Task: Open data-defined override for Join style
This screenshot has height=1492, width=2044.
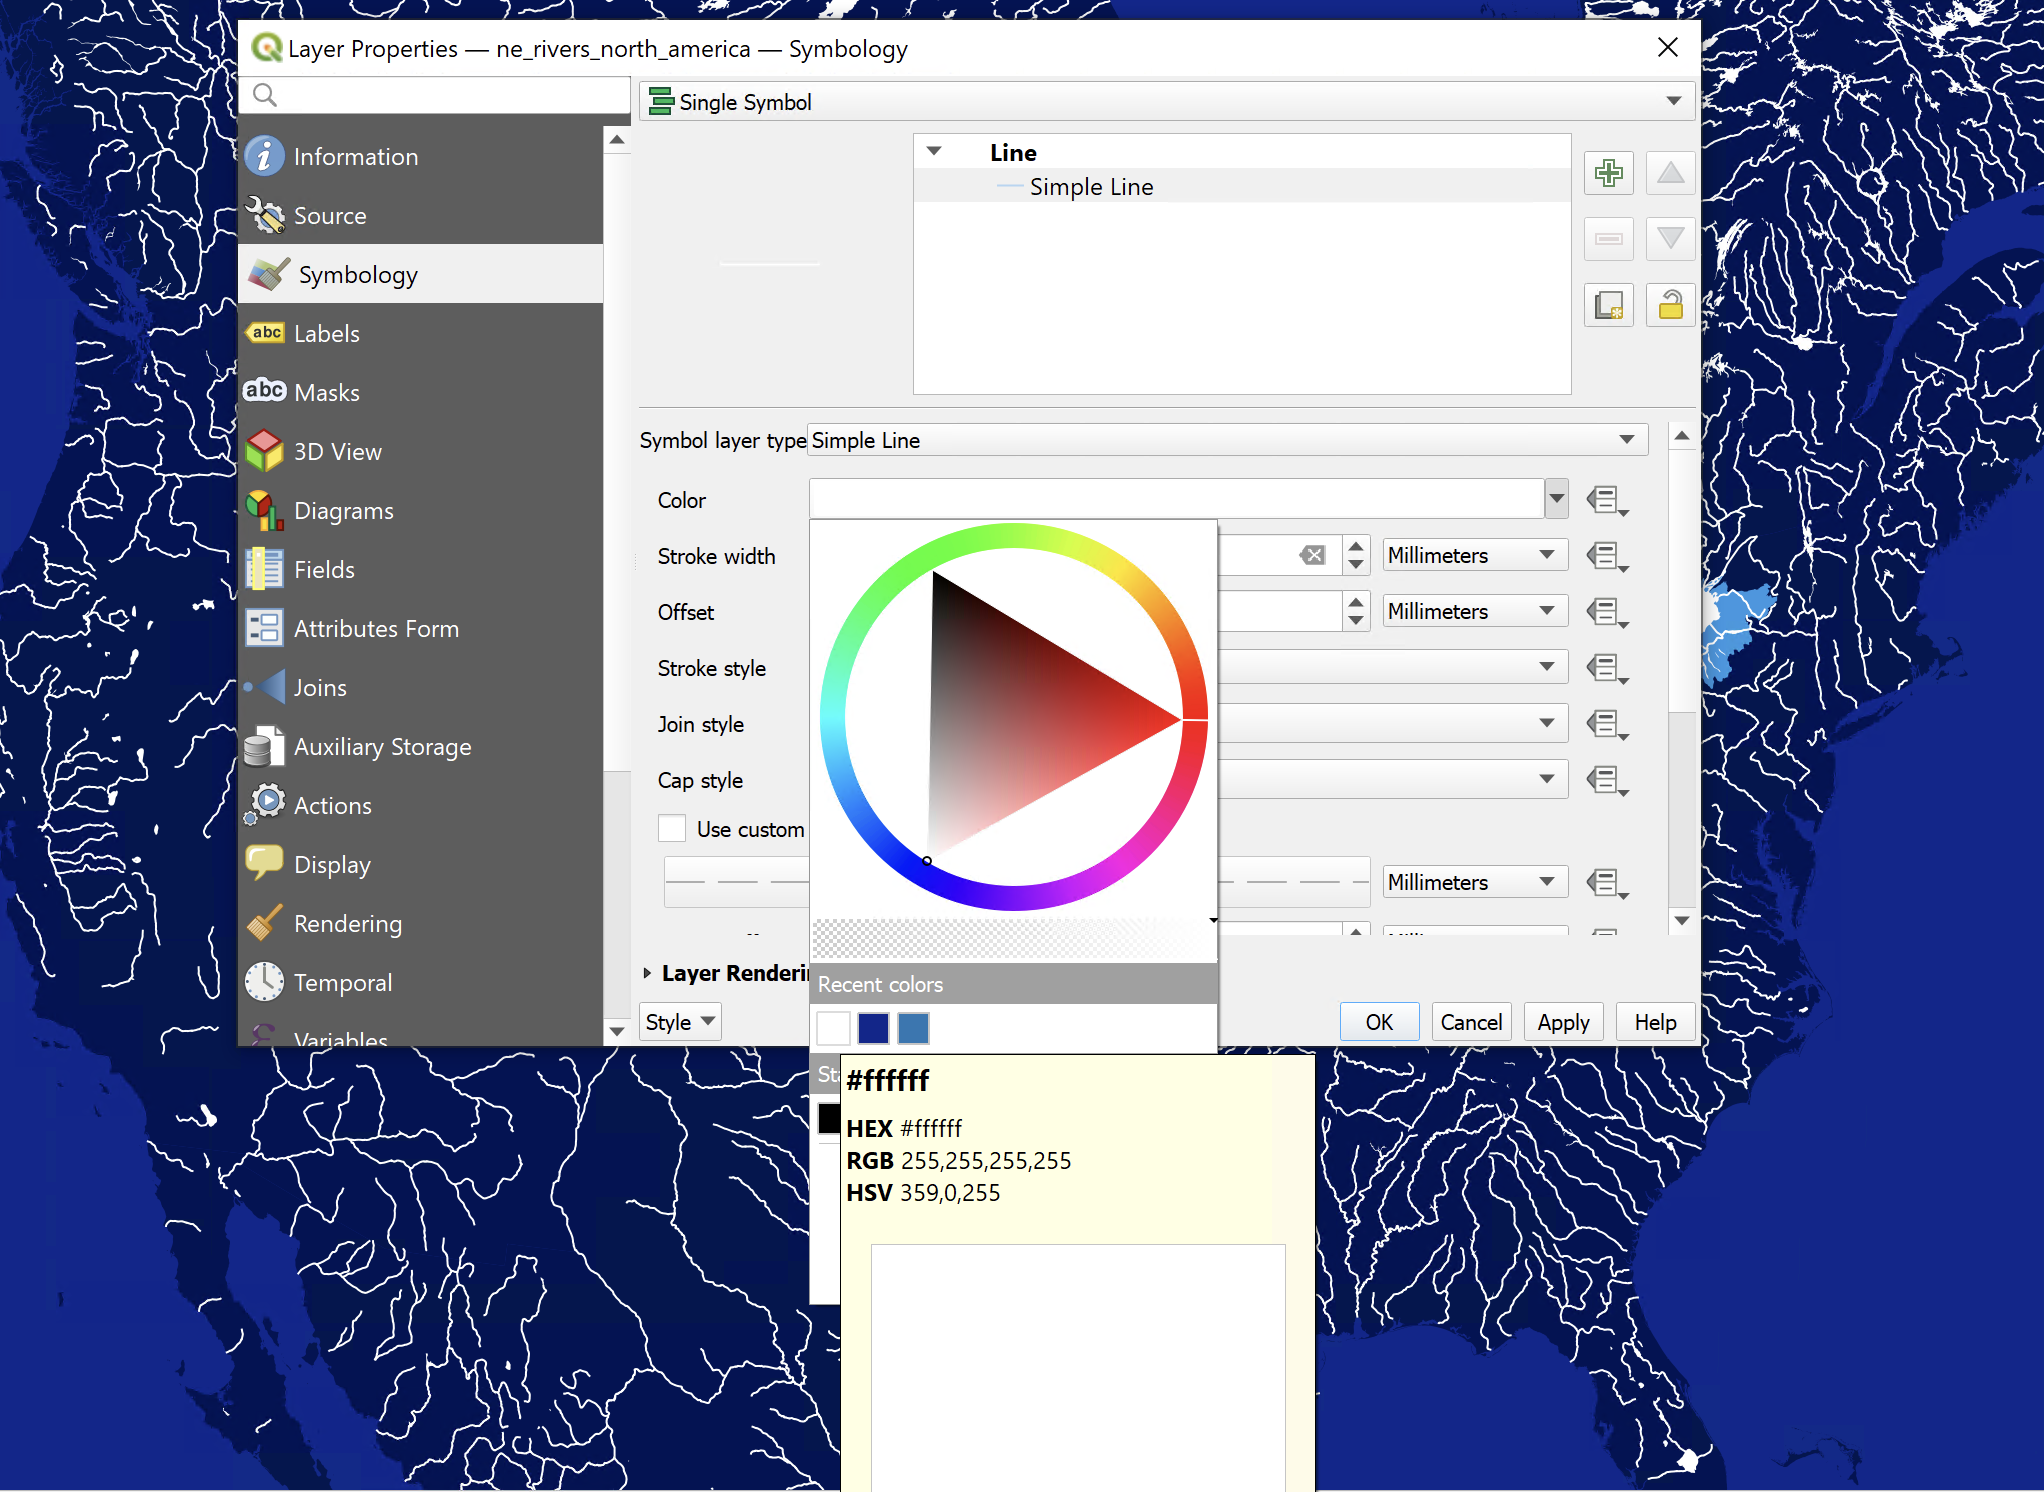Action: pyautogui.click(x=1606, y=724)
